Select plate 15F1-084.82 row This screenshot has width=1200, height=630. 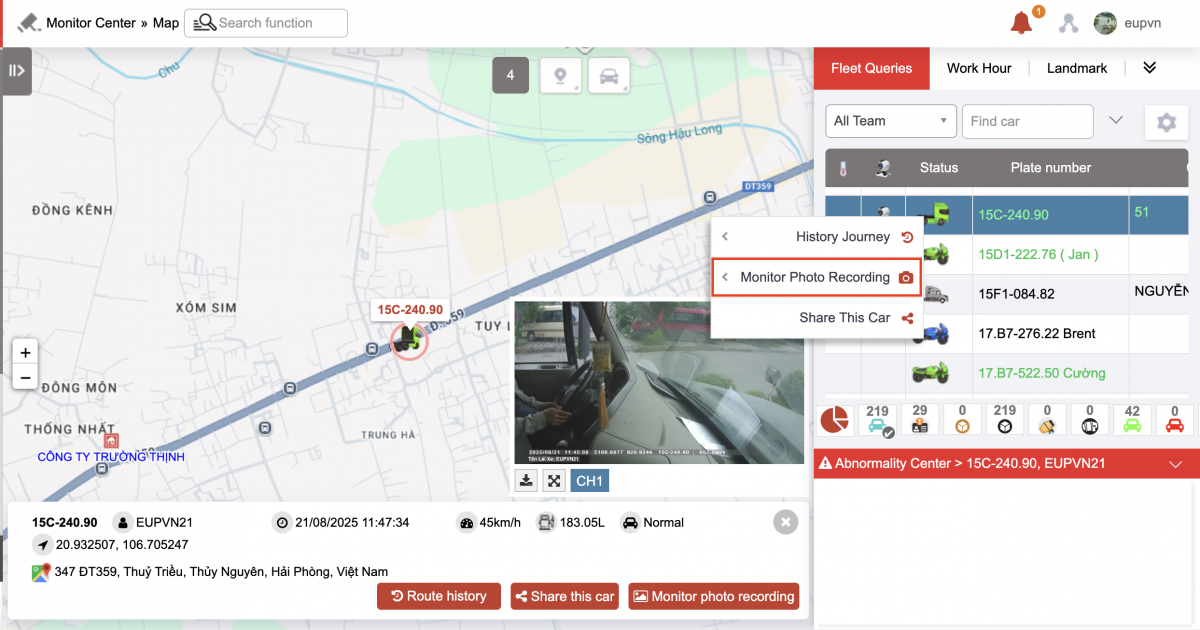coord(1016,294)
